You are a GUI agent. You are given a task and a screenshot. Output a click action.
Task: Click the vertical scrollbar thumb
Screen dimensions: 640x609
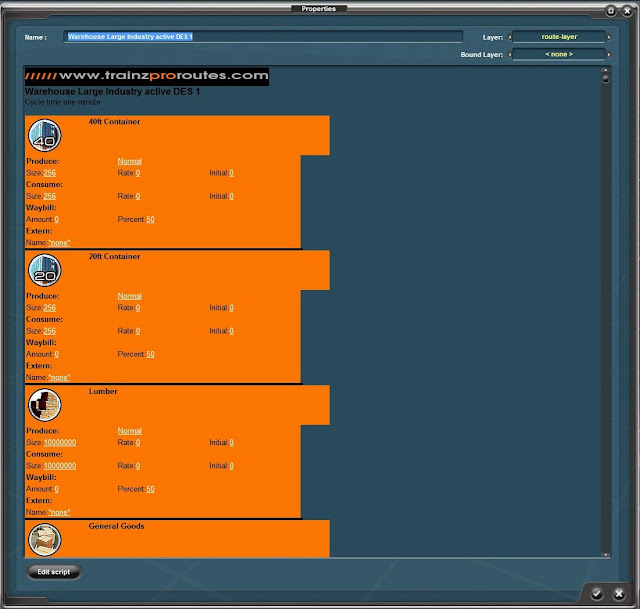(605, 78)
